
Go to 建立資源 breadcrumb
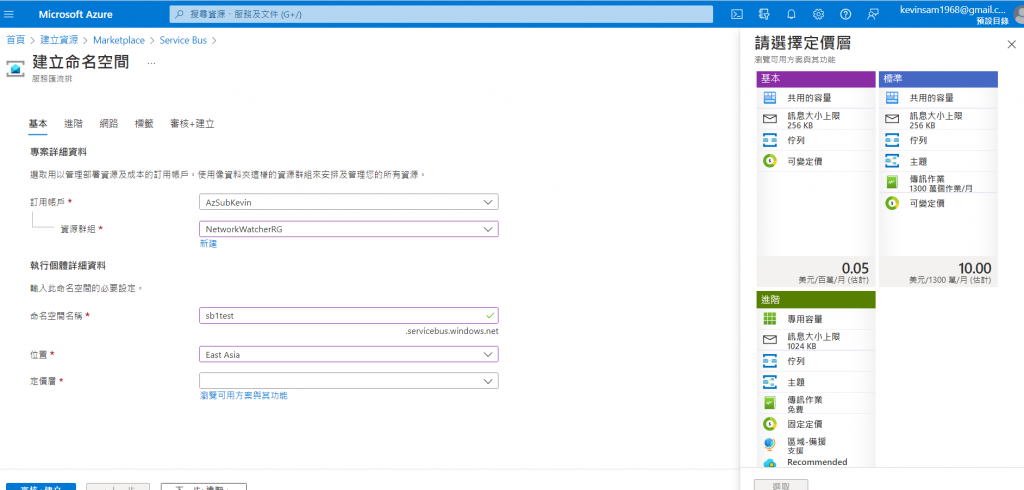tap(59, 40)
